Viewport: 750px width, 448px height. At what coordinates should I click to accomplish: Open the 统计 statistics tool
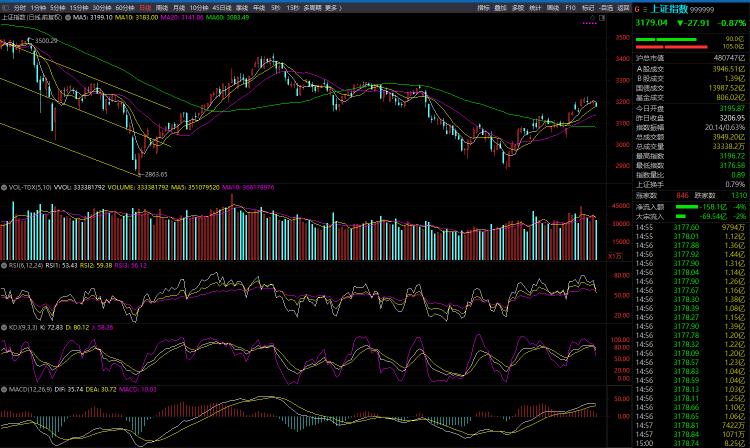535,7
